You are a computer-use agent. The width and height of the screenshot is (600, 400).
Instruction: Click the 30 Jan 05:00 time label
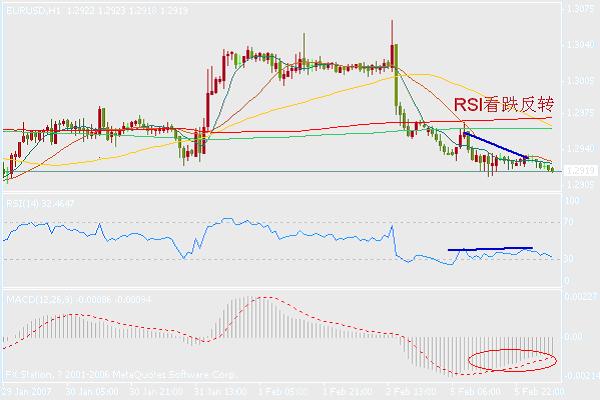92,392
